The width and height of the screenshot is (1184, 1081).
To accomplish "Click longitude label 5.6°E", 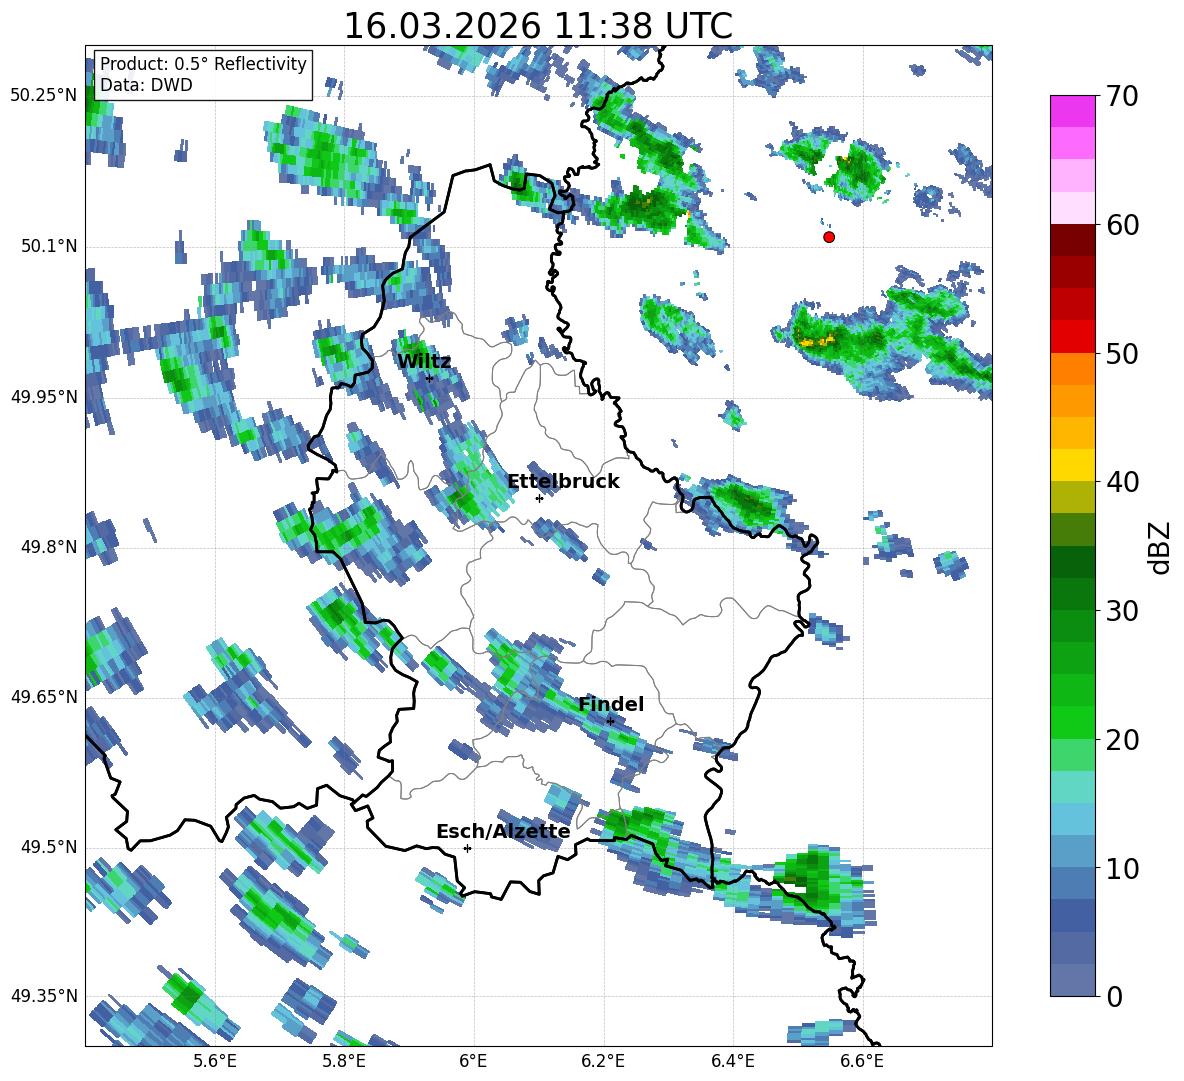I will (214, 1061).
